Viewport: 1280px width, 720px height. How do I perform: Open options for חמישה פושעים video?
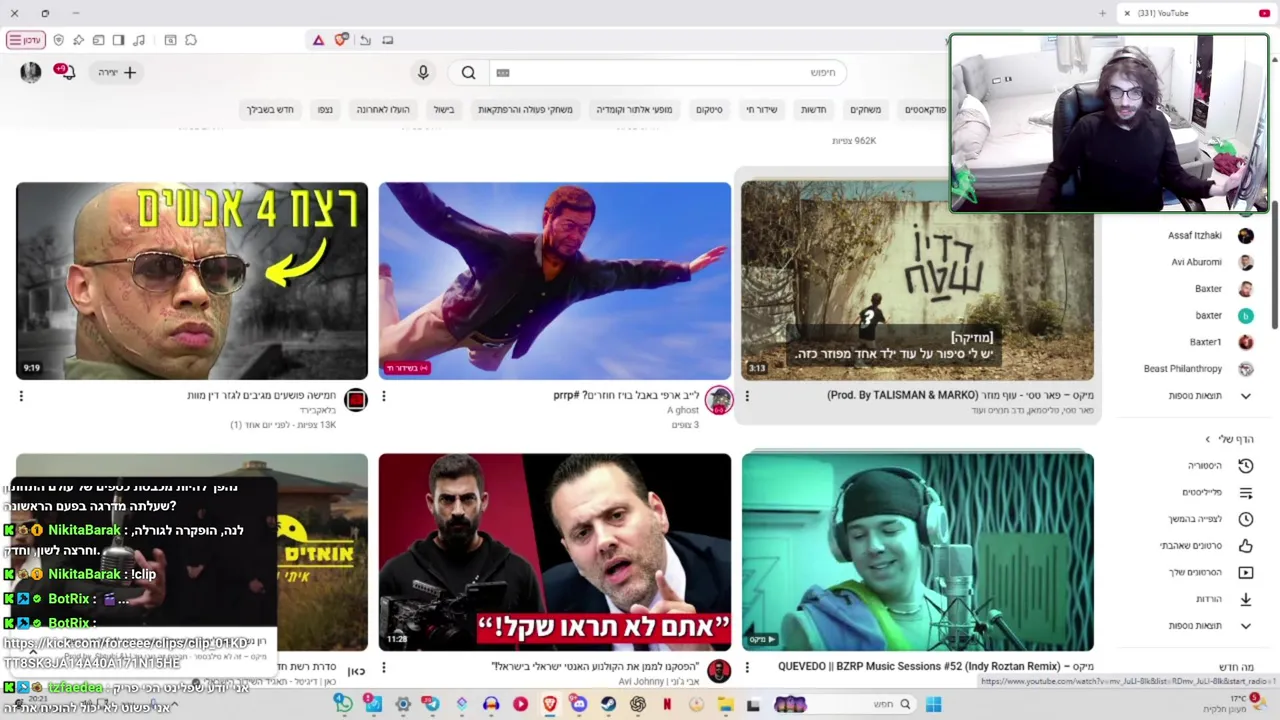point(21,396)
